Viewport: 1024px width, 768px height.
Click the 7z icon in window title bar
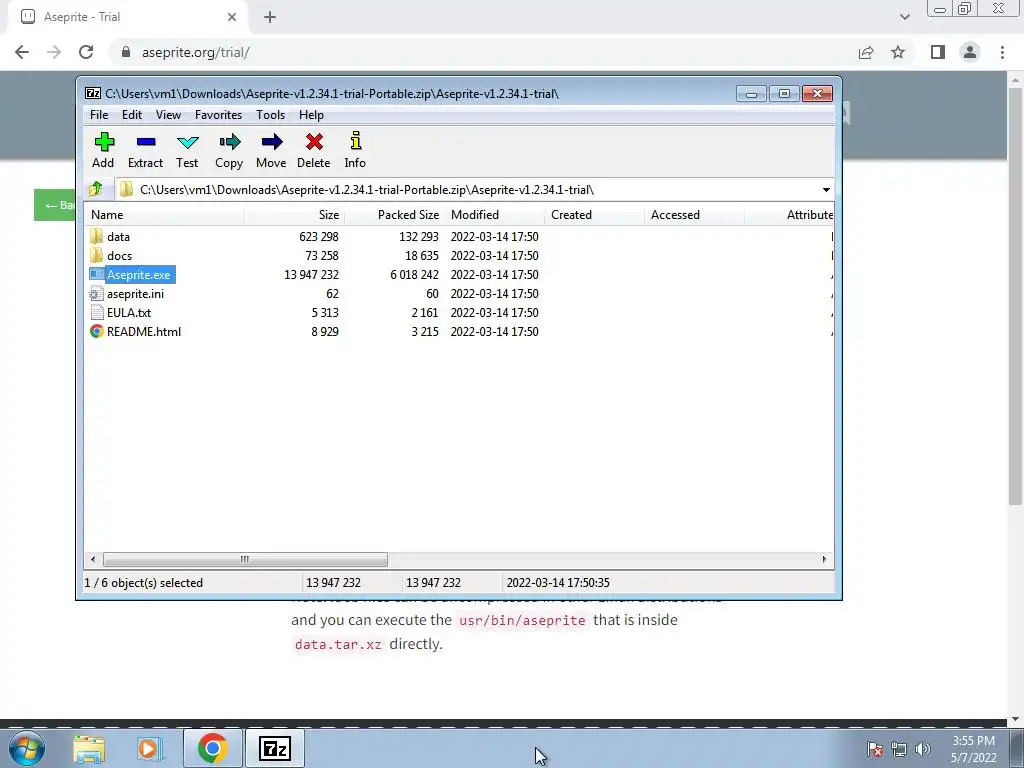[x=93, y=93]
